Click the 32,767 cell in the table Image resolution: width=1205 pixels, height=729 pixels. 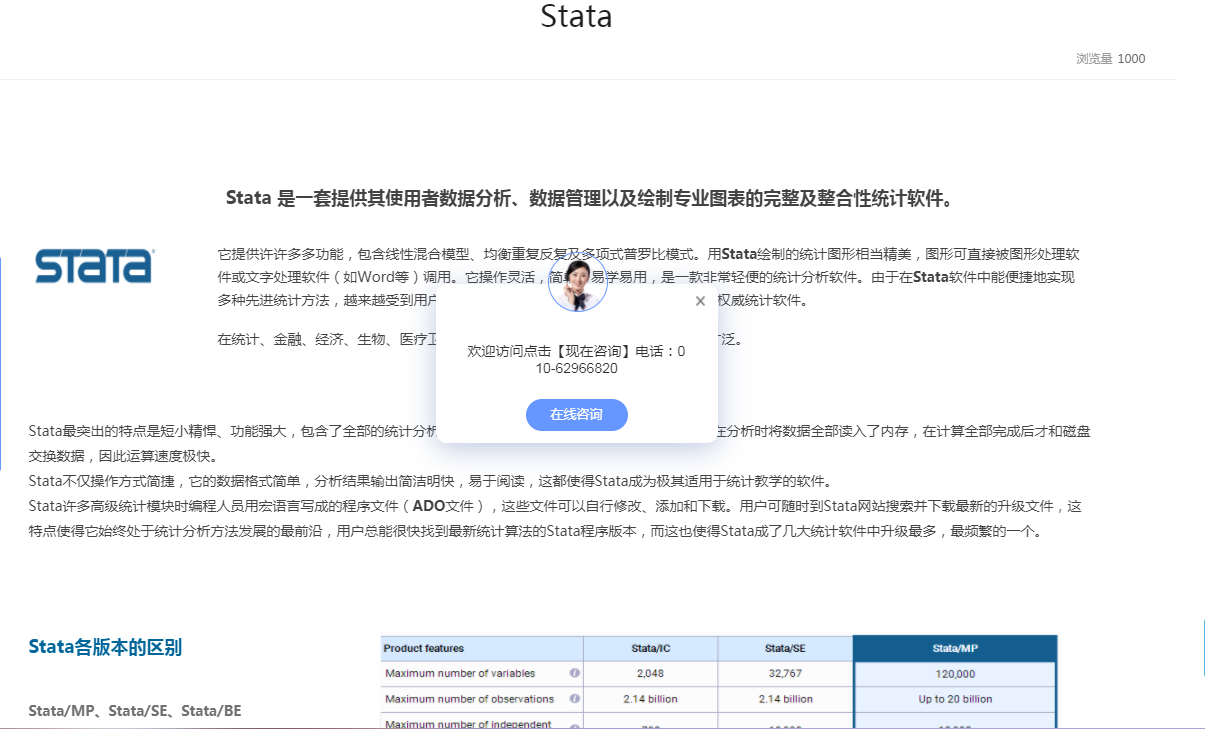point(785,674)
